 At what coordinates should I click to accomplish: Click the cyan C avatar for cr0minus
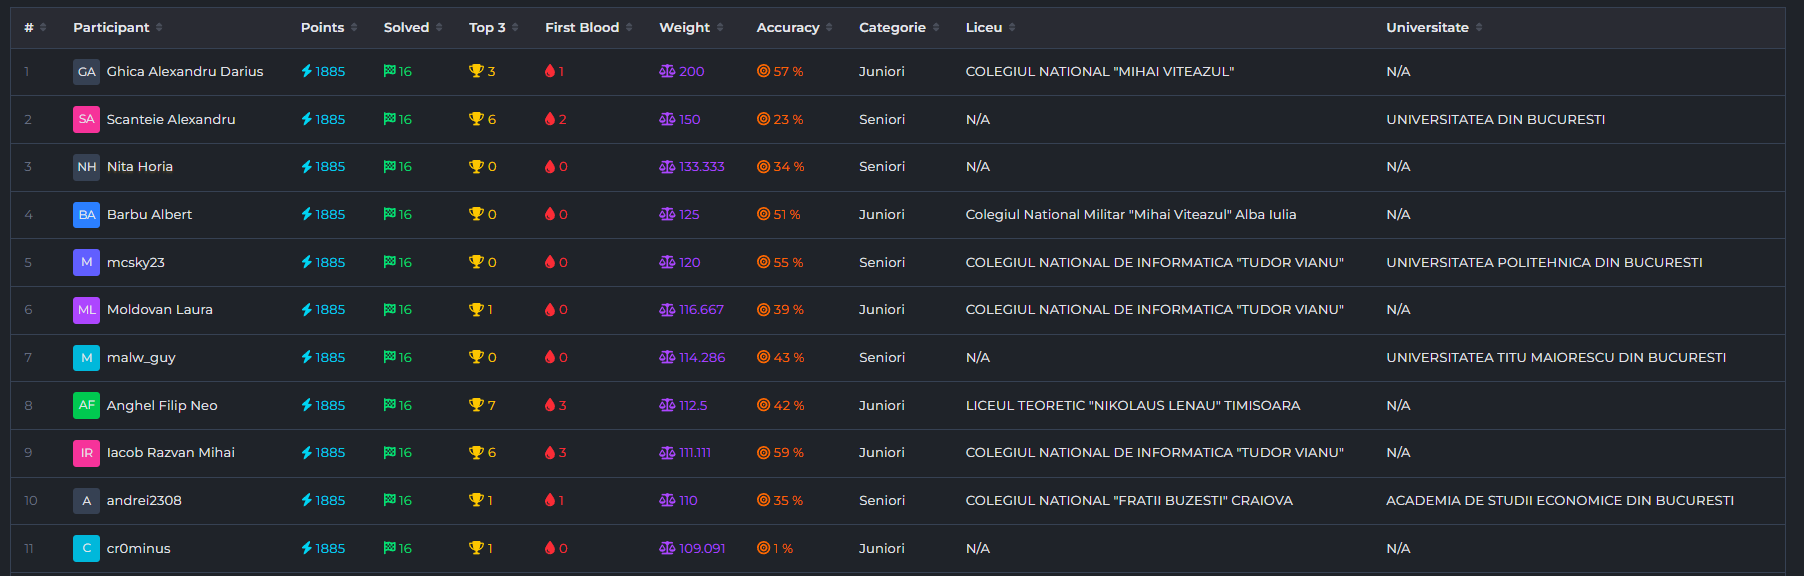pyautogui.click(x=86, y=549)
